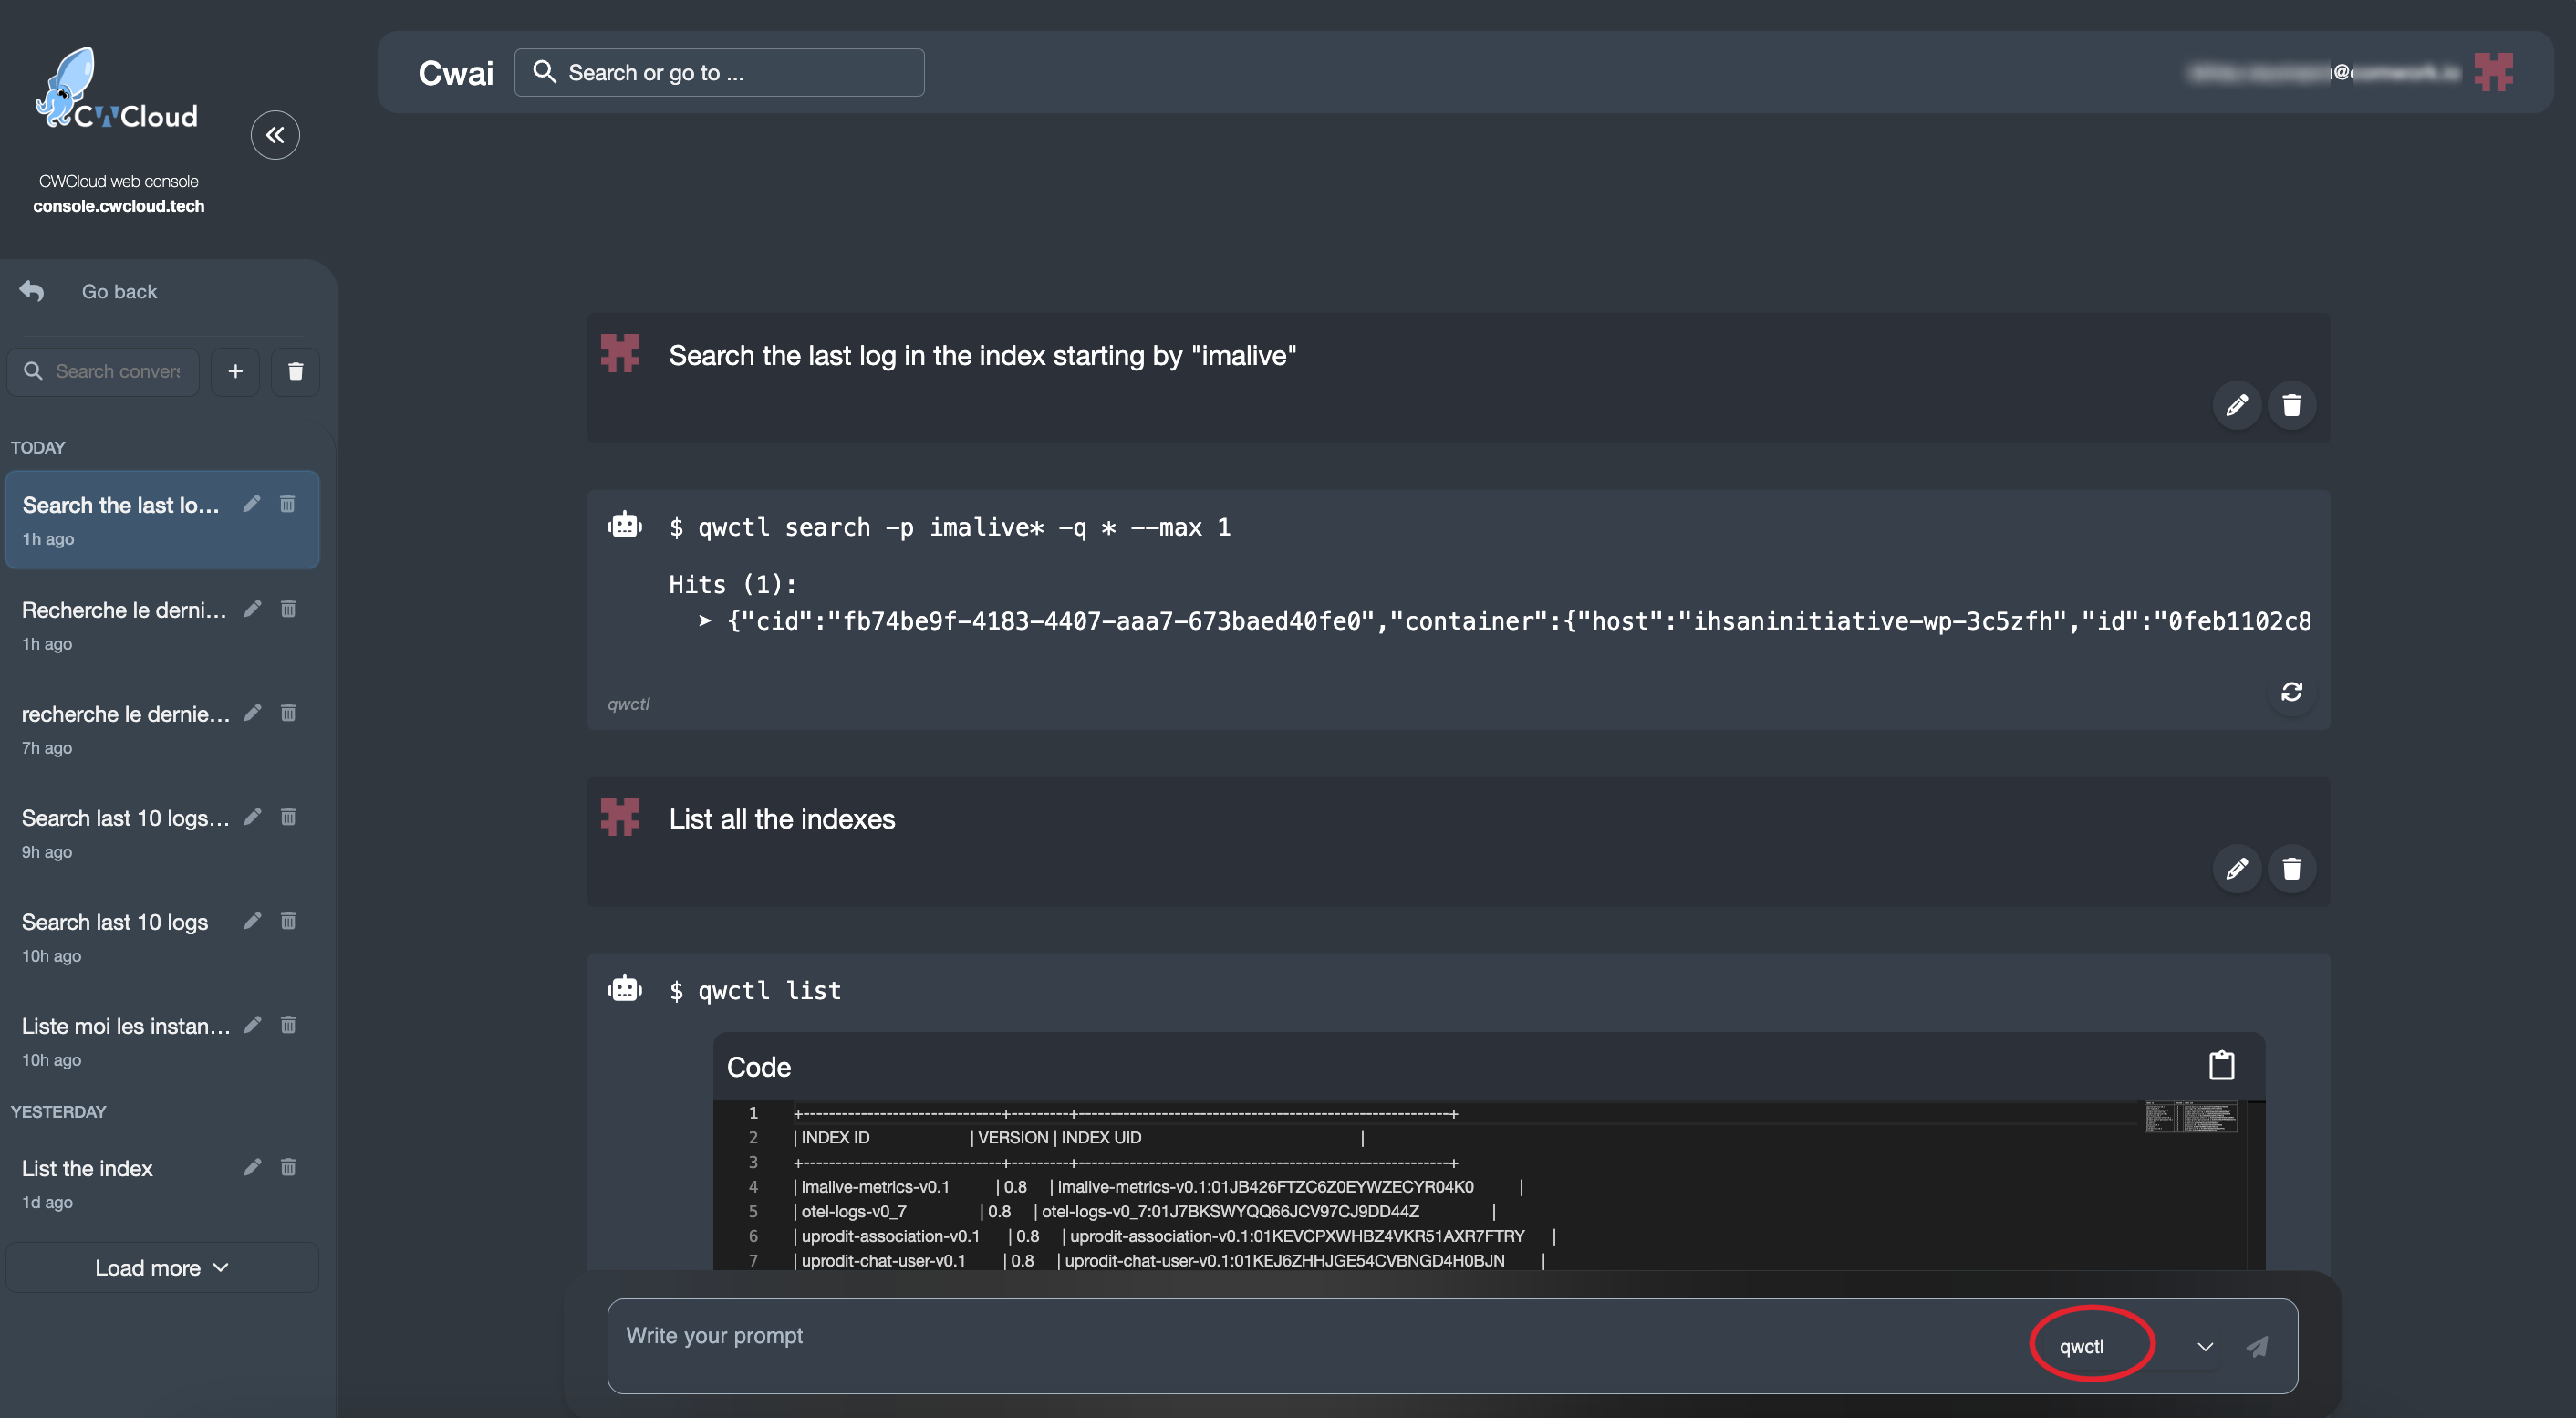Edit the 'recherche le dernie...' 7h ago conversation title
2576x1418 pixels.
(x=252, y=712)
